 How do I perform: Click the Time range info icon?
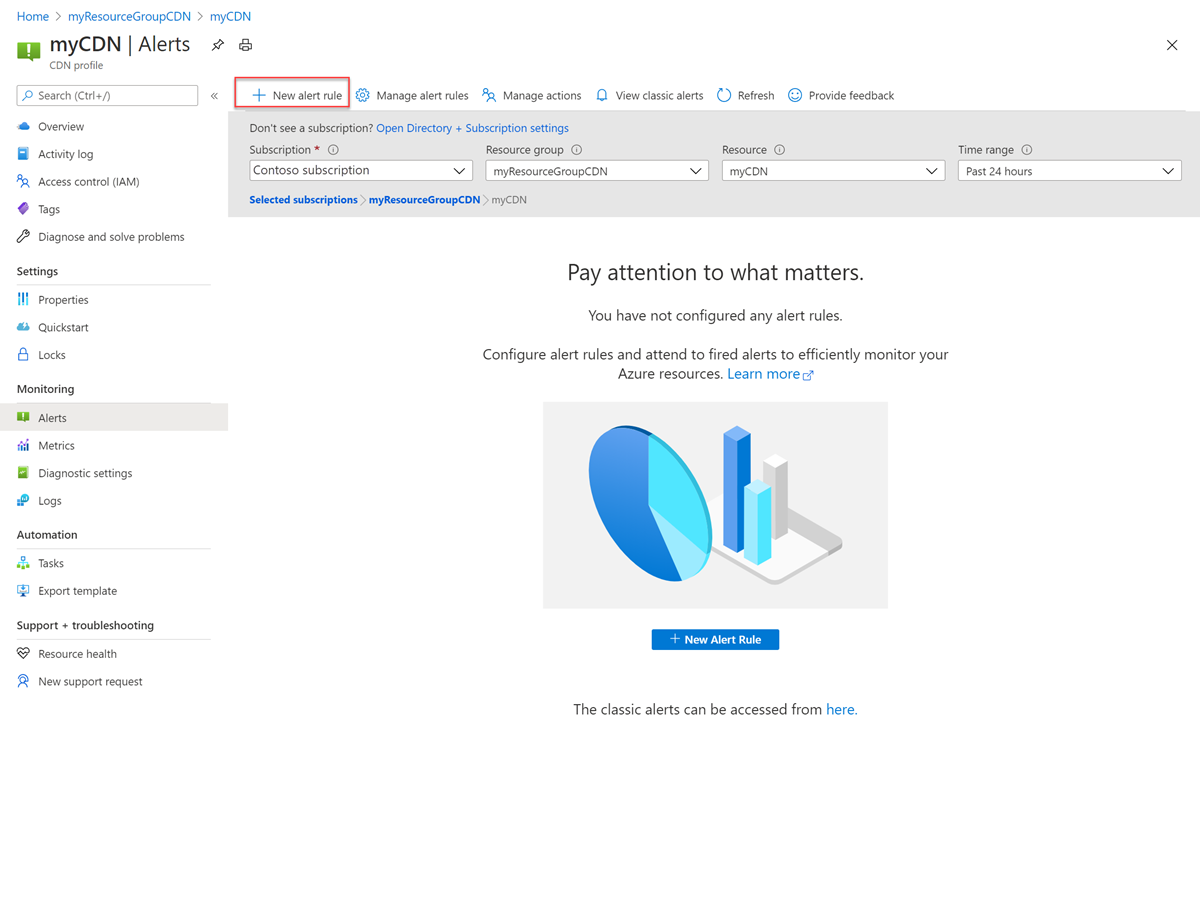click(x=1027, y=150)
